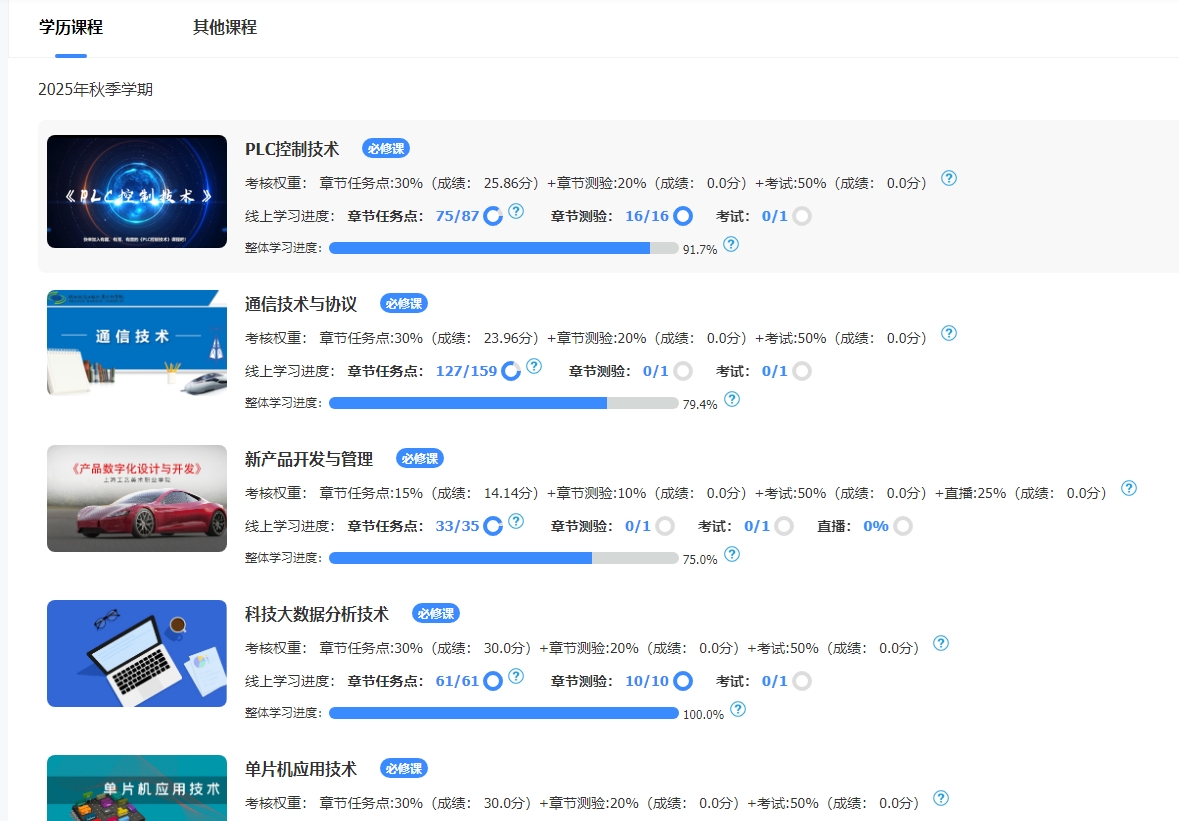Screen dimensions: 1179x821
Task: Open the 新产品开发与管理 course thumbnail
Action: (137, 498)
